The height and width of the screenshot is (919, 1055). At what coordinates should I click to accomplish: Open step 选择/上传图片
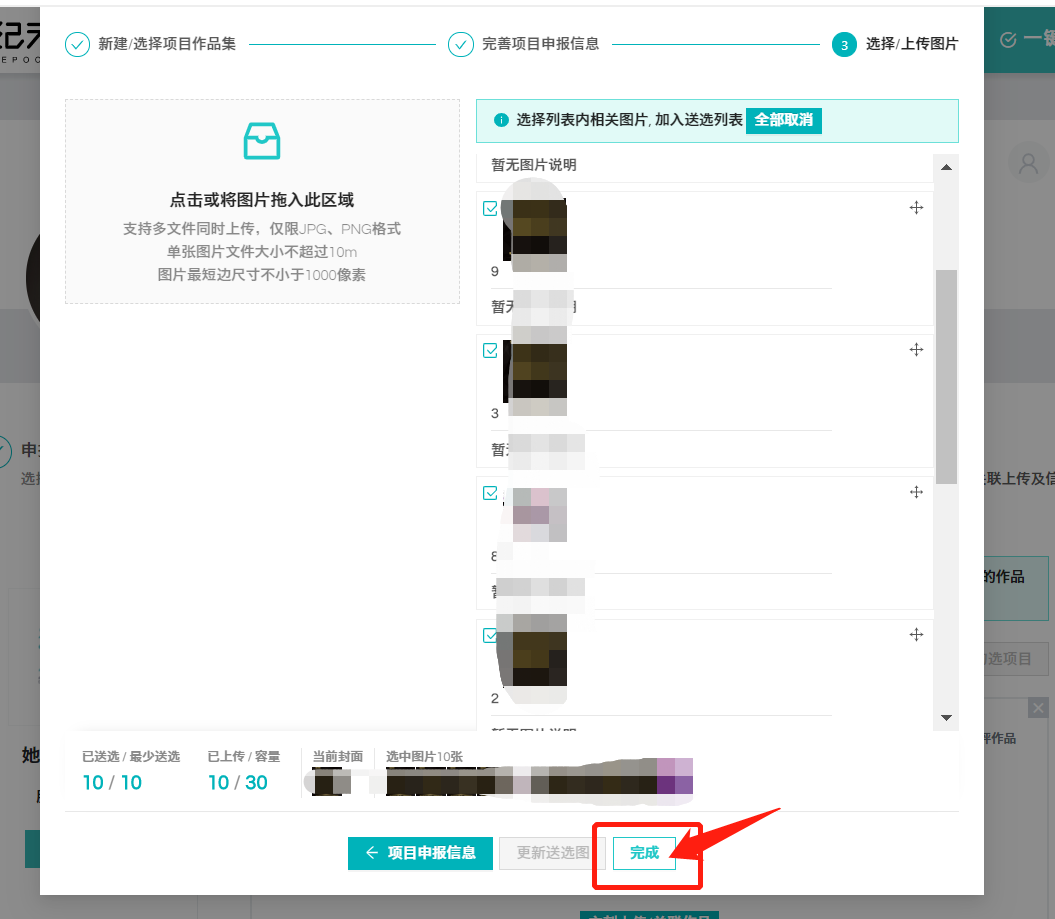912,44
